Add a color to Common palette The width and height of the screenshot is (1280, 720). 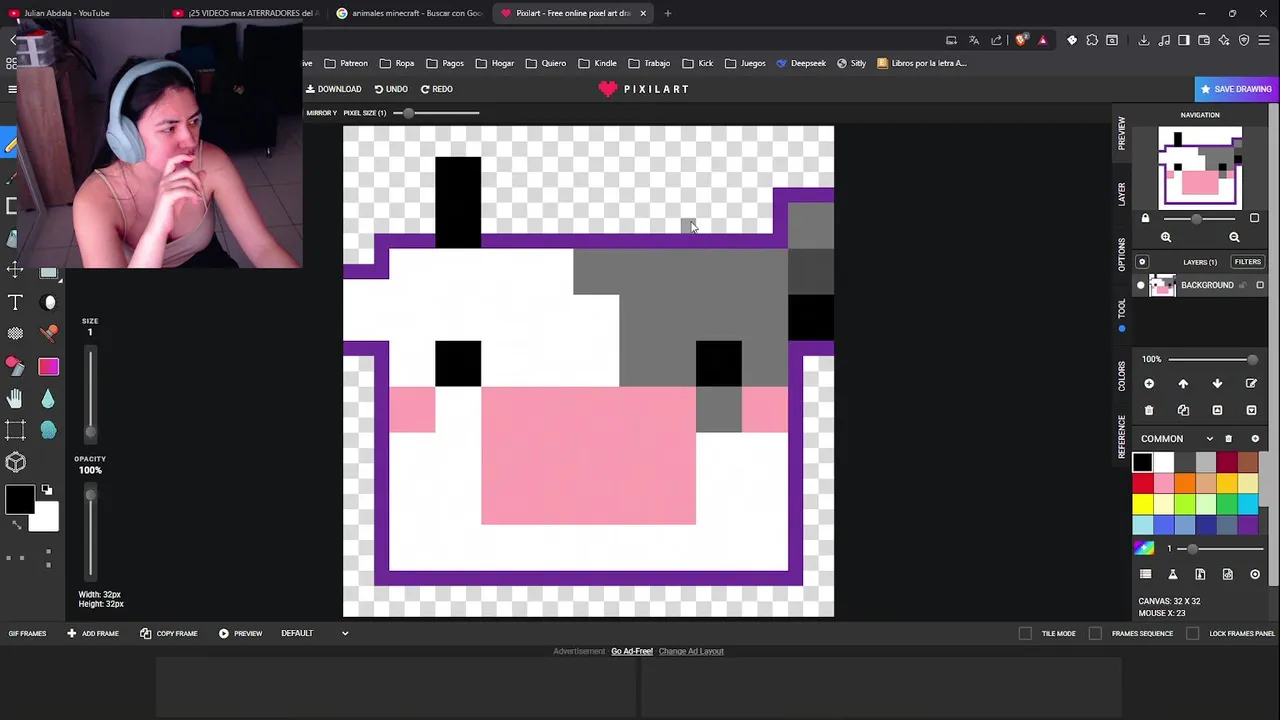point(1255,439)
